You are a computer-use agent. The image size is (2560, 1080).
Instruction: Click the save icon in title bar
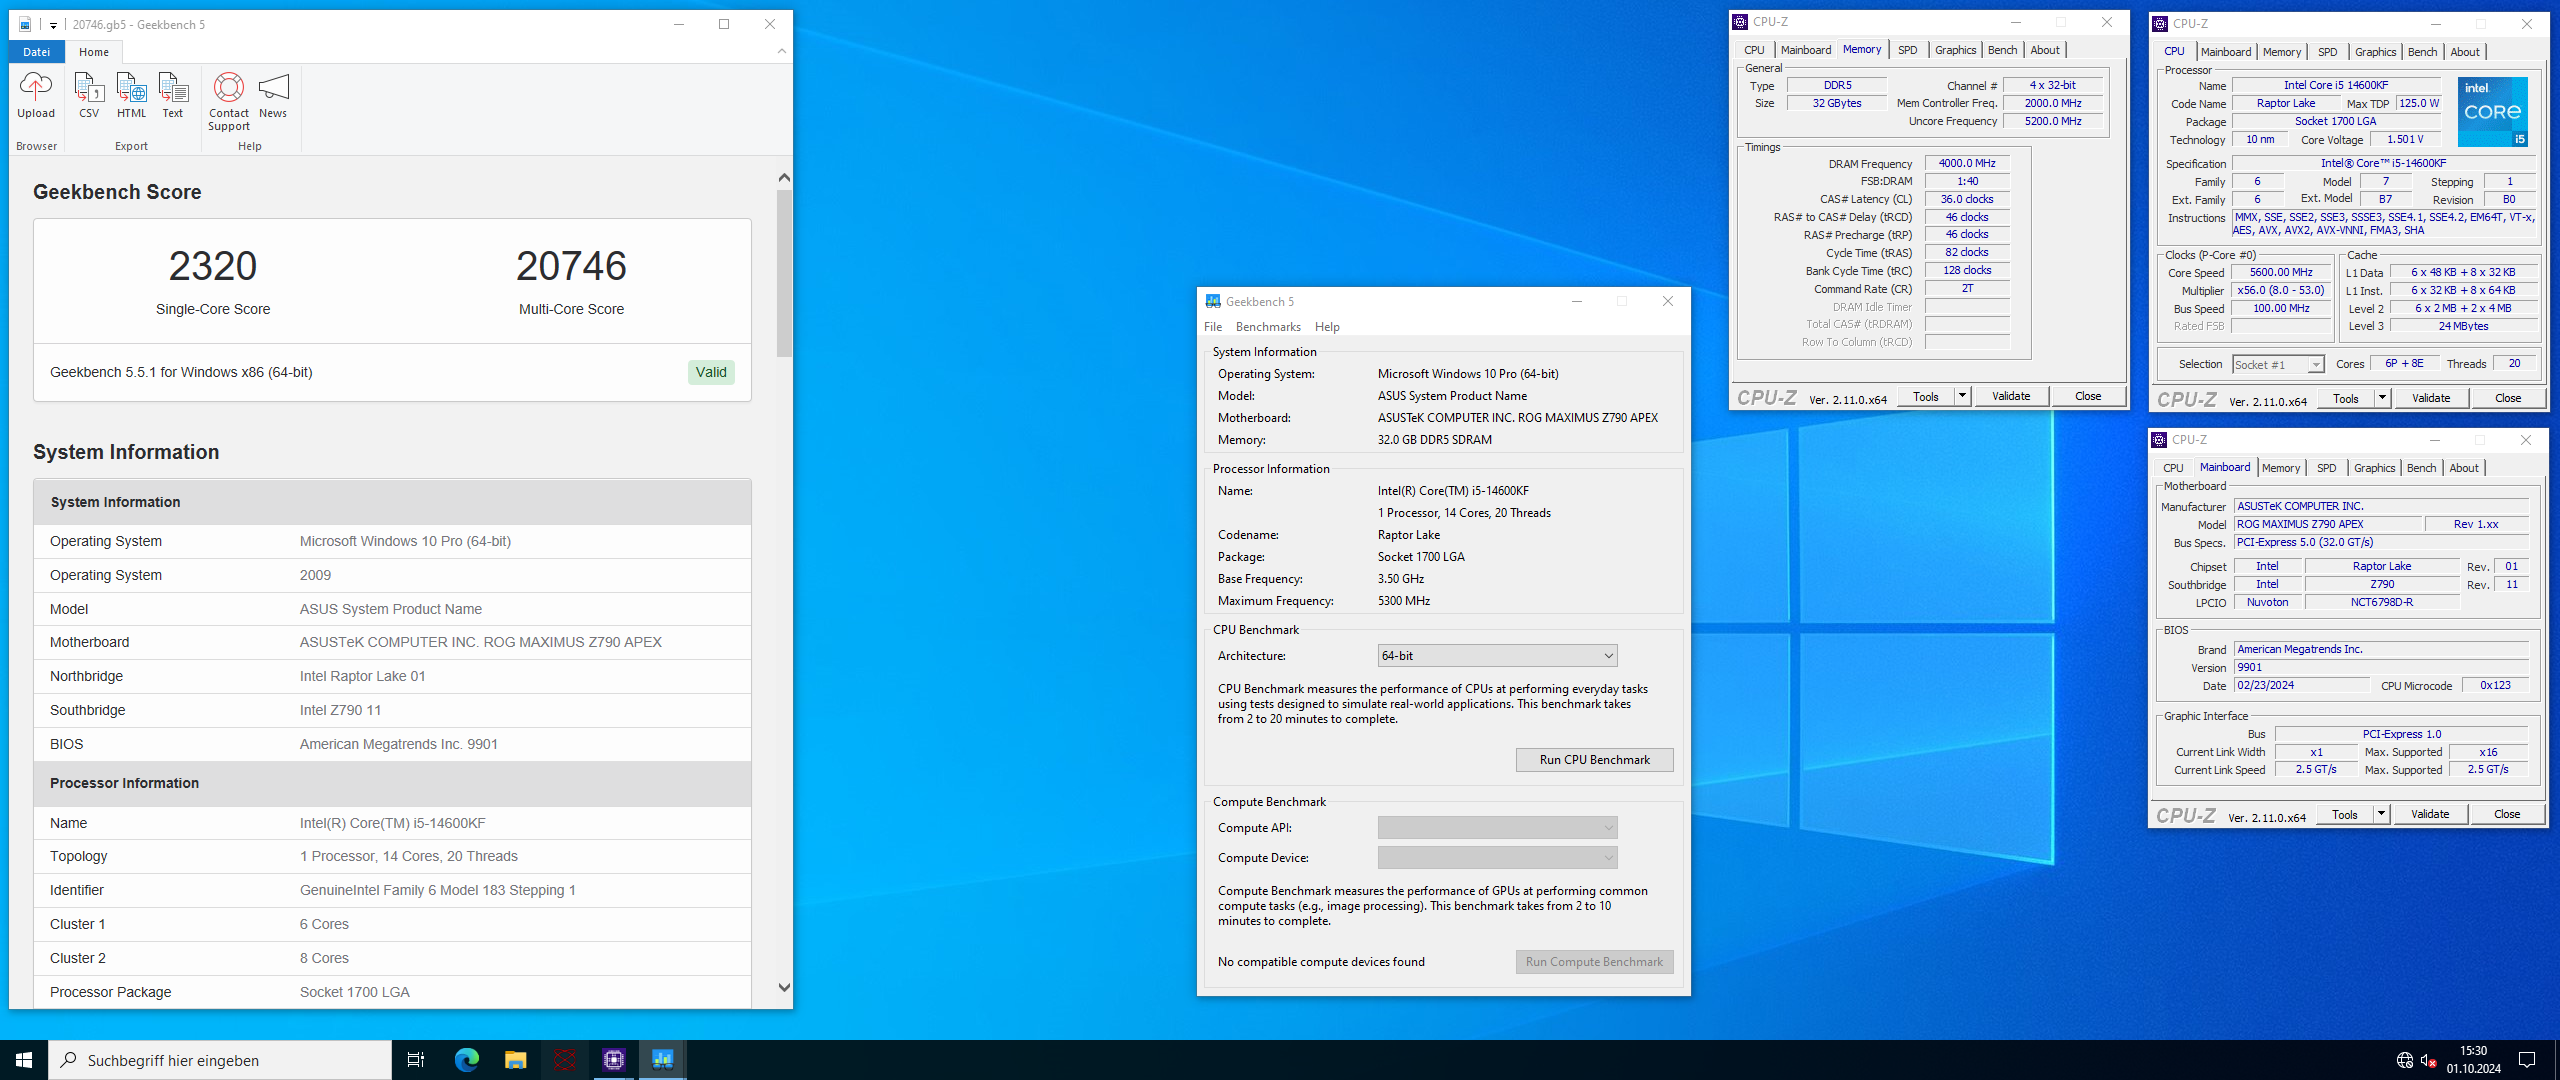tap(25, 25)
